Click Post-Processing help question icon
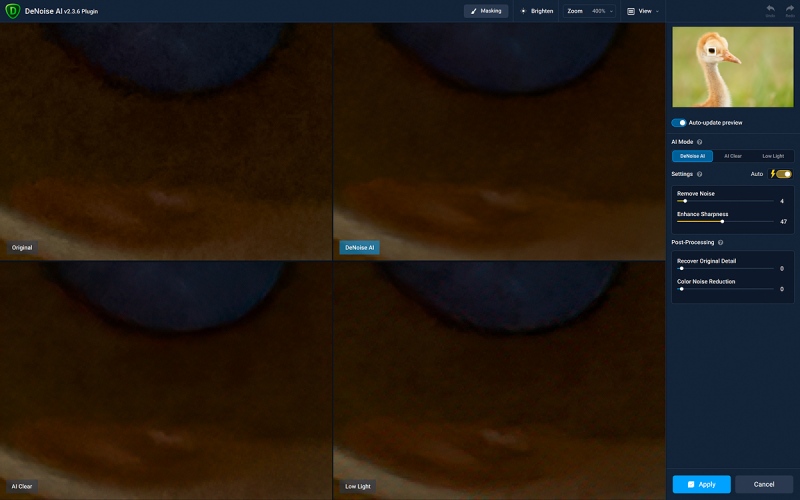This screenshot has width=800, height=500. (x=720, y=242)
